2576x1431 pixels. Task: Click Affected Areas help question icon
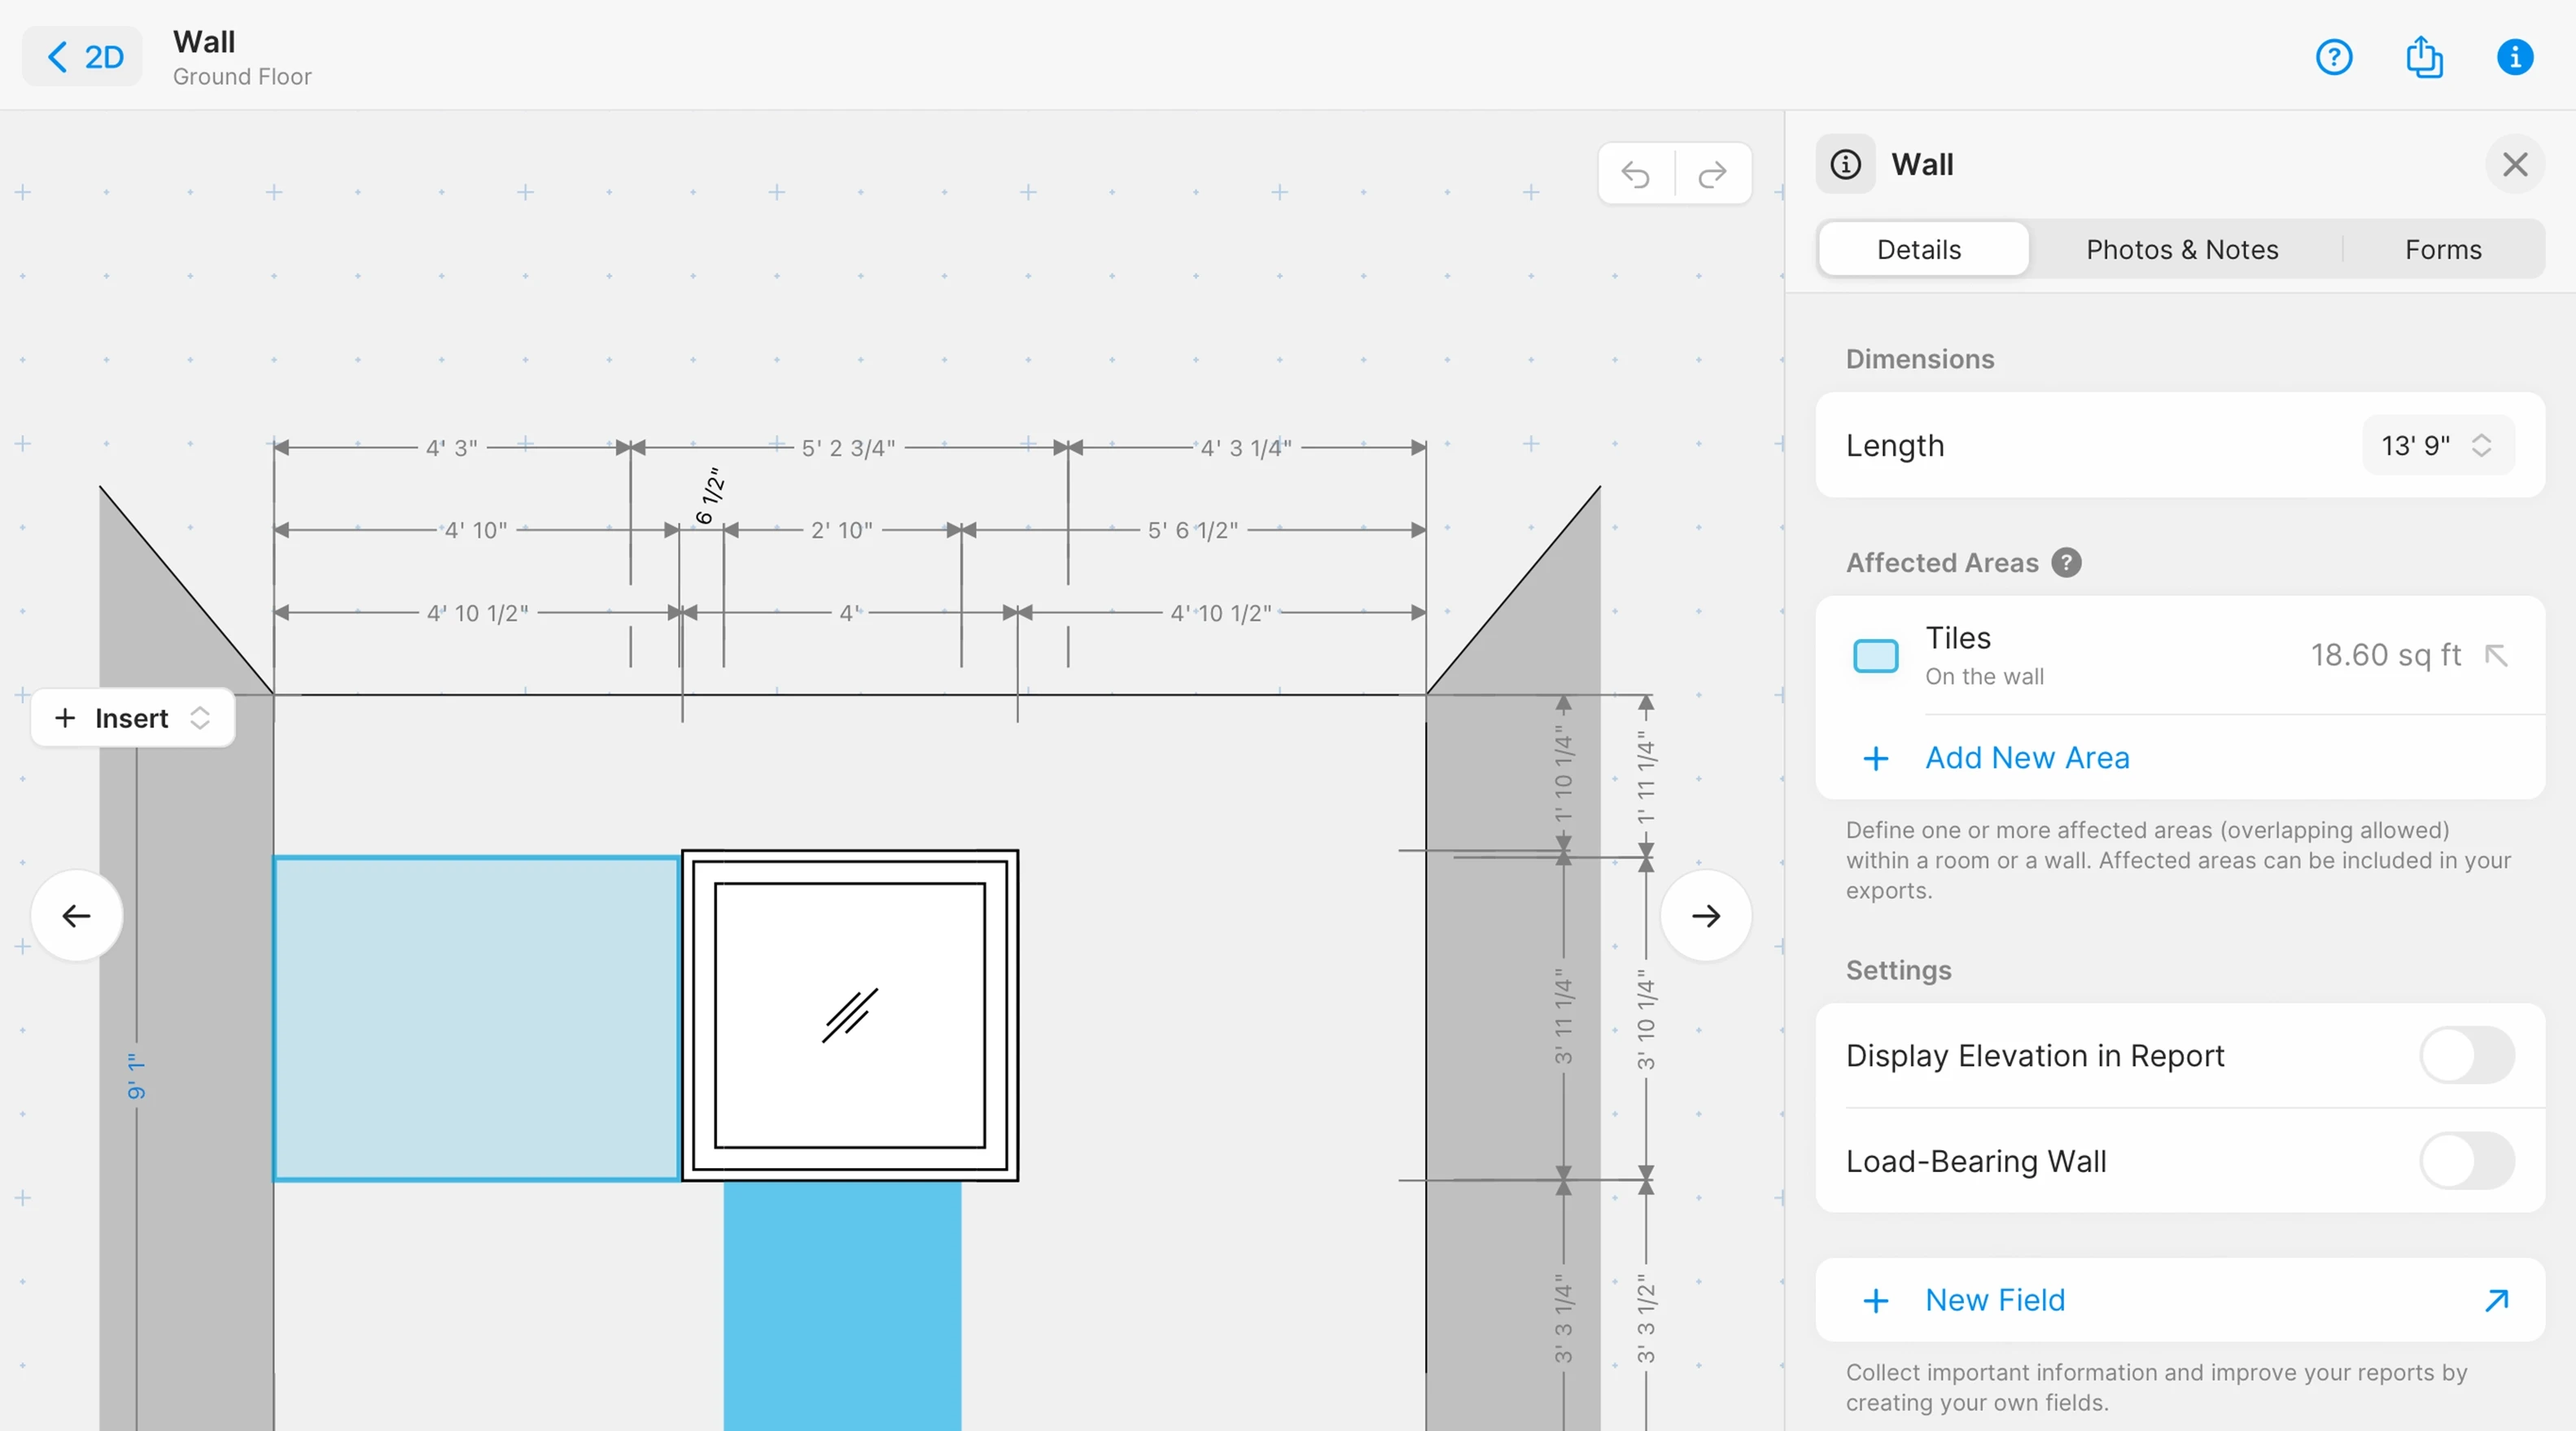2066,563
